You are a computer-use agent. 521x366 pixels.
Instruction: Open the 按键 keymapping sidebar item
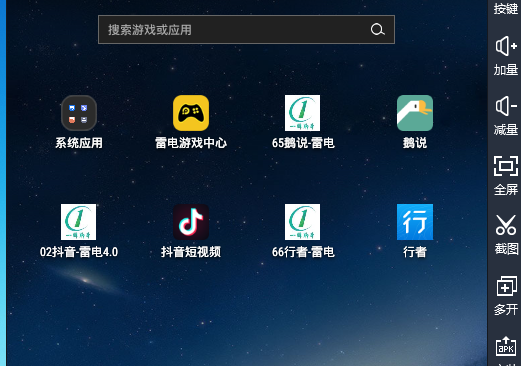[x=506, y=9]
